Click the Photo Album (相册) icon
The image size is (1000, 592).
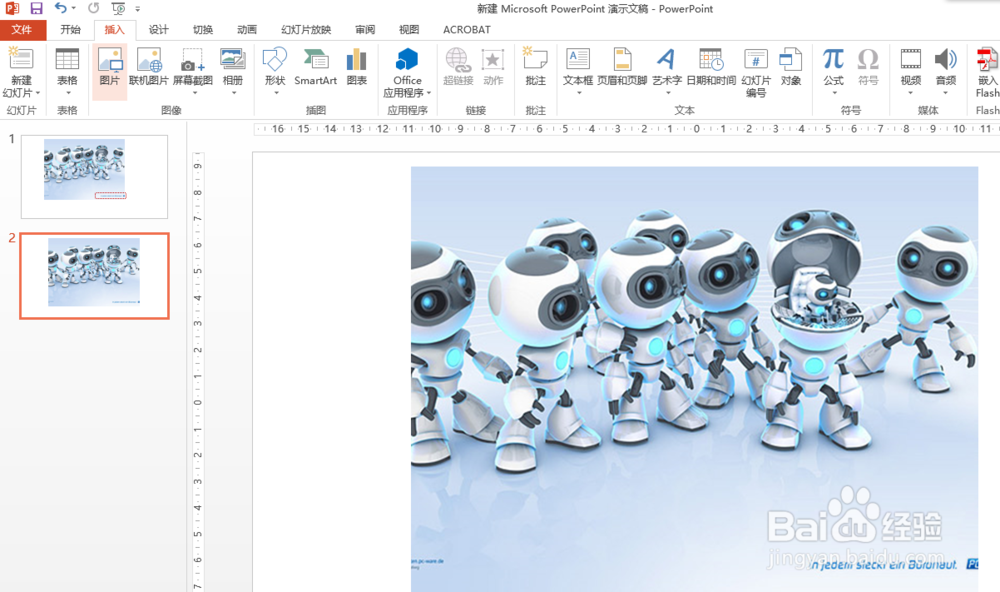(233, 59)
